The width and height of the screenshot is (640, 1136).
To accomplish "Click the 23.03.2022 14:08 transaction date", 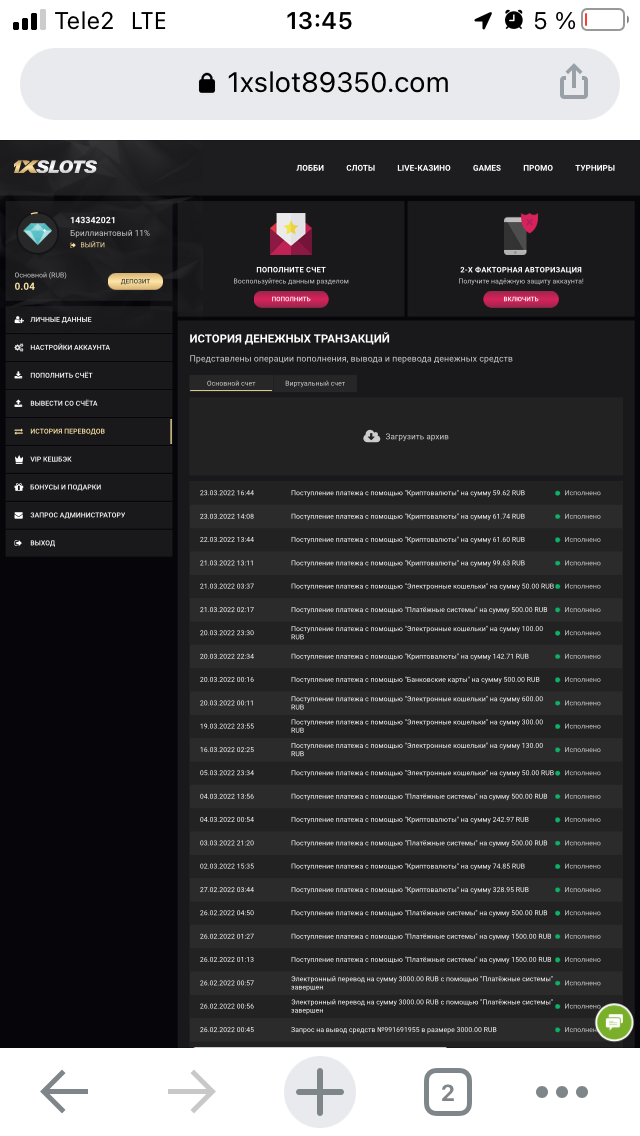I will [227, 517].
